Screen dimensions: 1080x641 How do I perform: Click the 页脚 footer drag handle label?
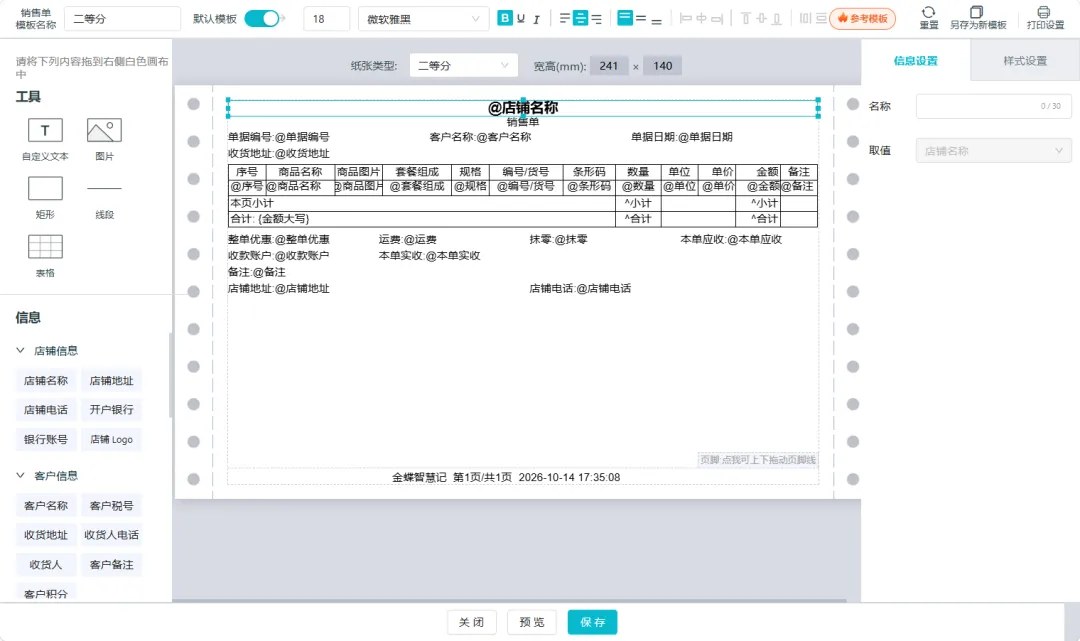758,459
